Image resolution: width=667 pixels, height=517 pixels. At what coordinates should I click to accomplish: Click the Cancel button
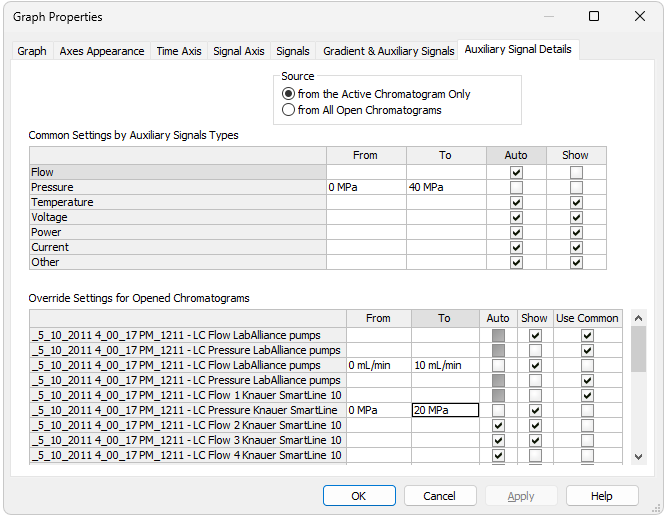pos(440,496)
